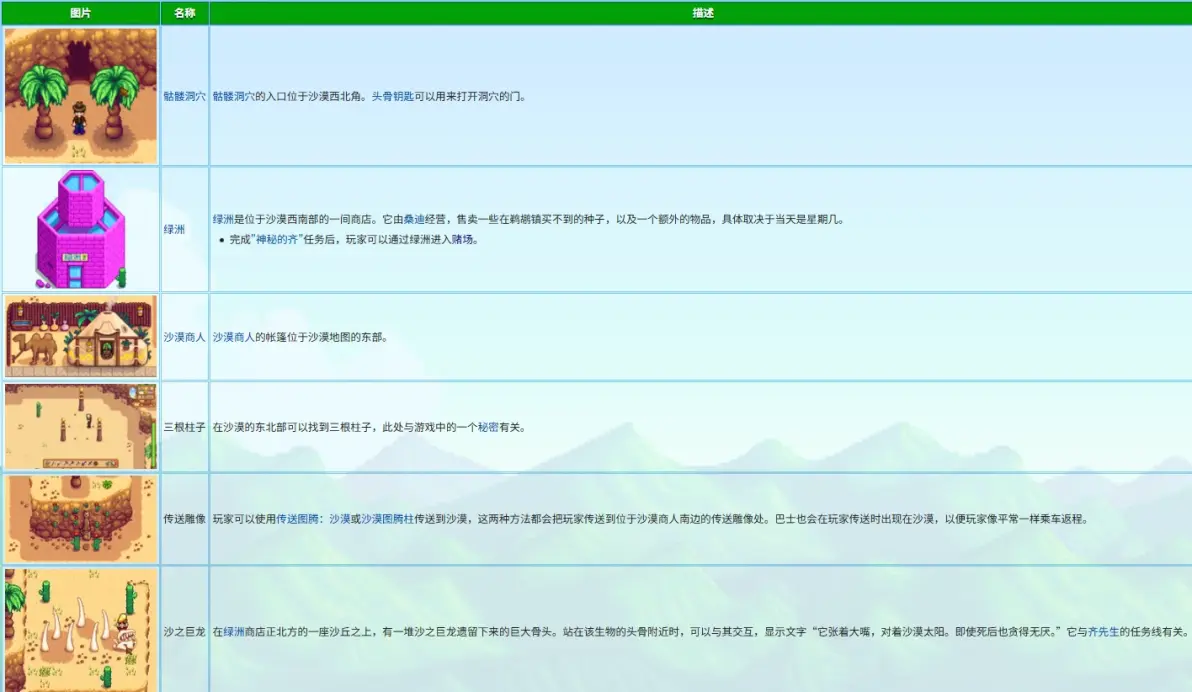Click the 骷髅洞穴 link in the 名称 column
Image resolution: width=1192 pixels, height=692 pixels.
click(185, 97)
